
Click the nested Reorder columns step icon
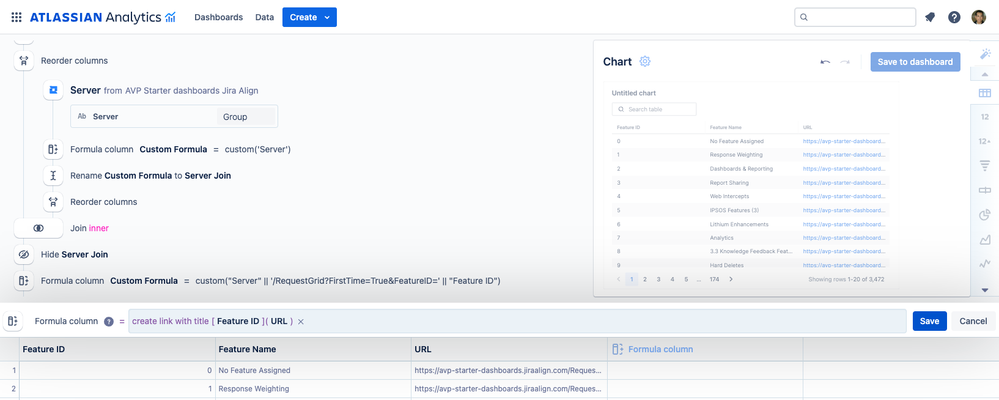(x=54, y=202)
